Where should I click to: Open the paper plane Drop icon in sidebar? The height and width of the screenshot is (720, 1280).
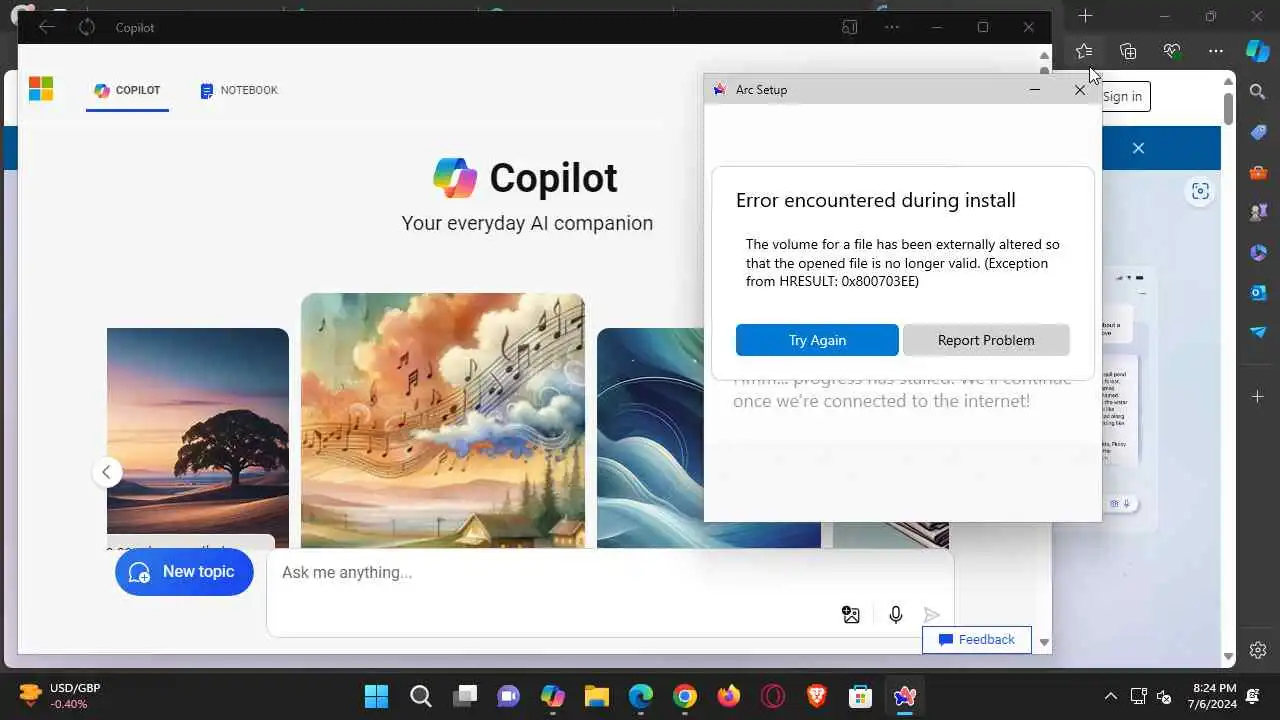[x=1258, y=332]
